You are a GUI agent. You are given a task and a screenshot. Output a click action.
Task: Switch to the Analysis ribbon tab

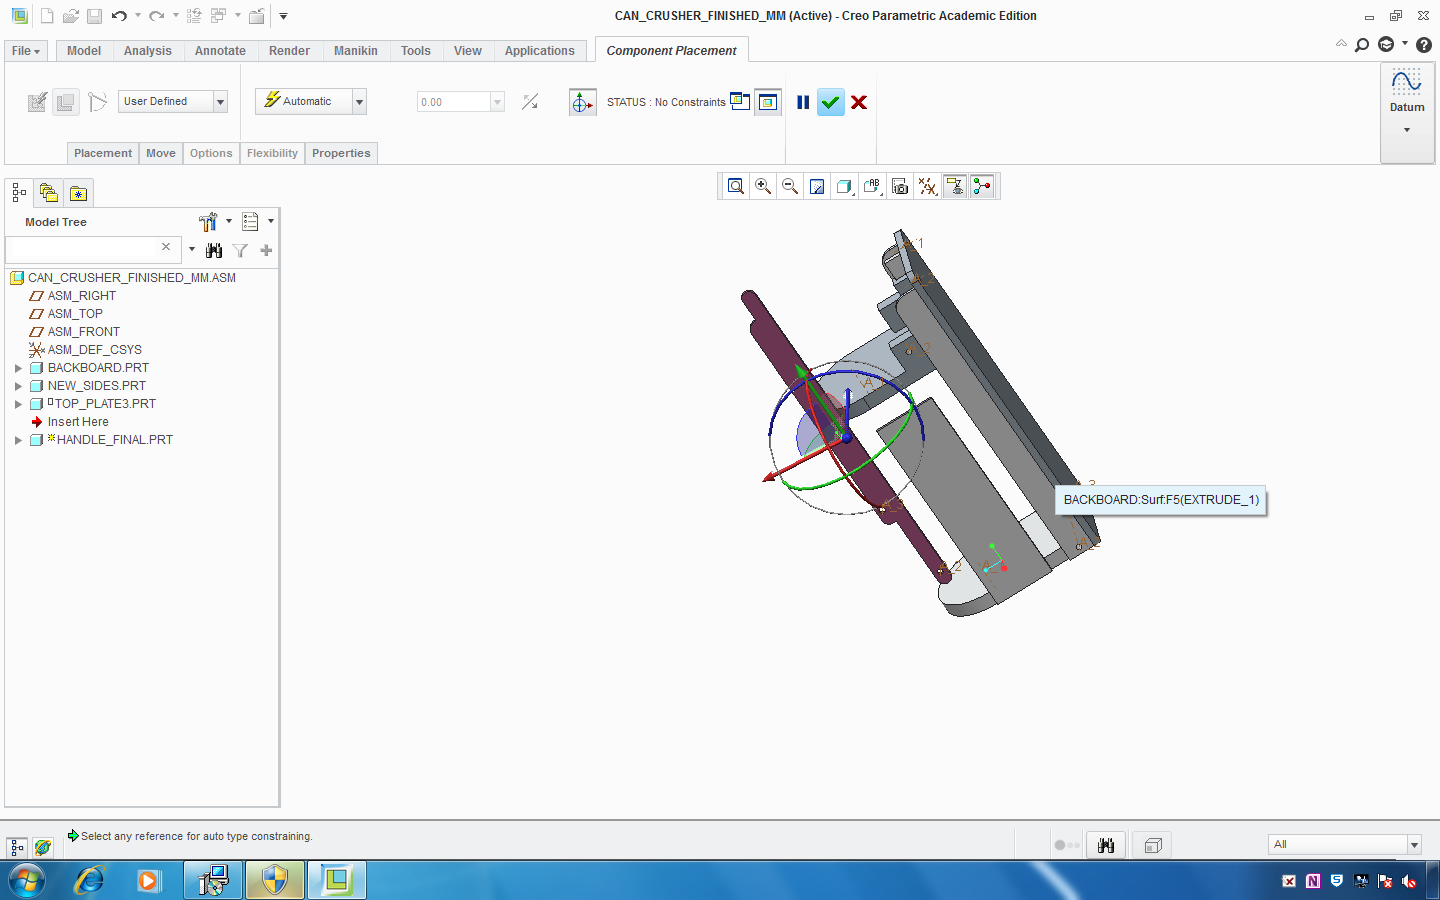click(148, 51)
